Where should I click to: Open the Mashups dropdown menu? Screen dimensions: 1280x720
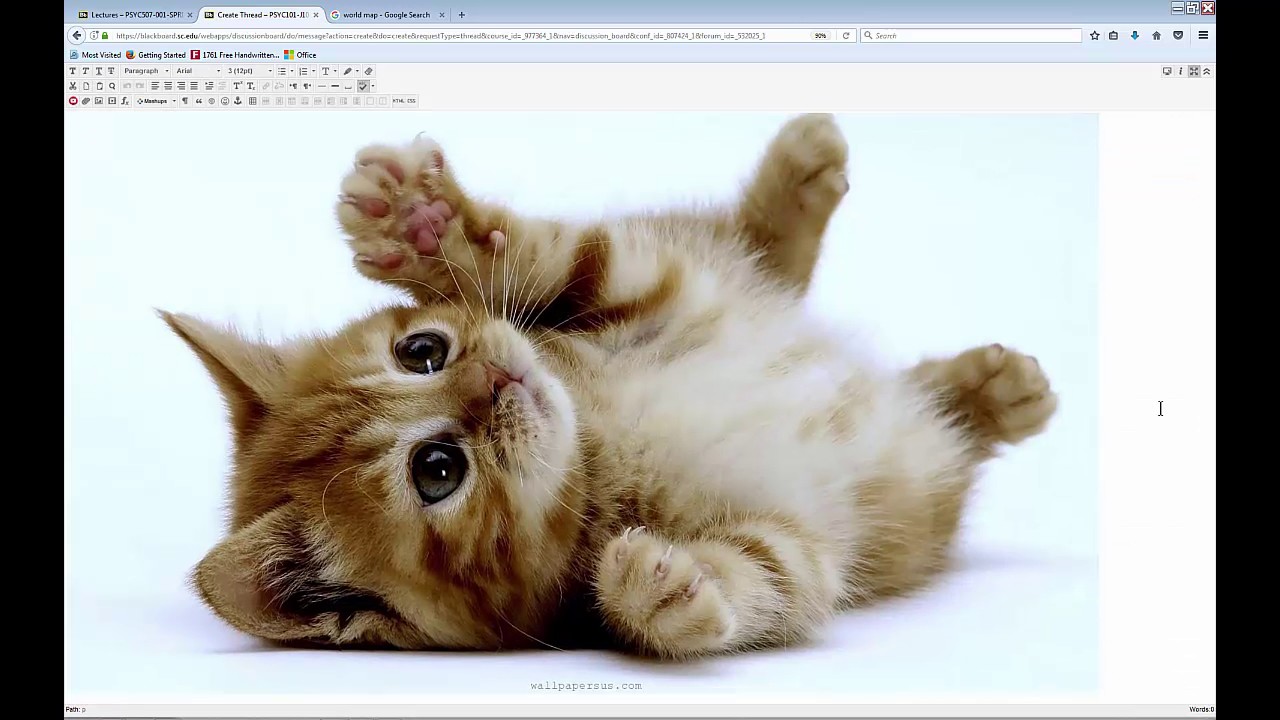pos(156,101)
